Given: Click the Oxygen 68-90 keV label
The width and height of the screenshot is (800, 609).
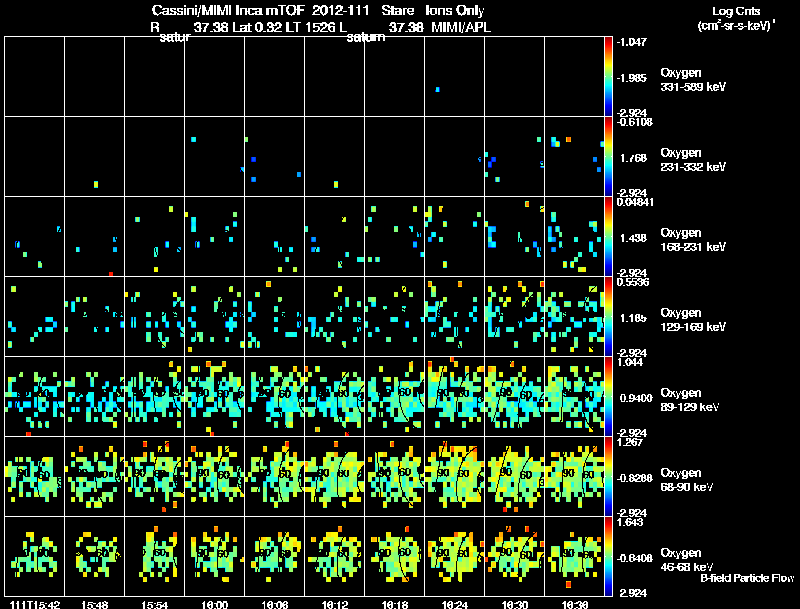Looking at the screenshot, I should 687,480.
